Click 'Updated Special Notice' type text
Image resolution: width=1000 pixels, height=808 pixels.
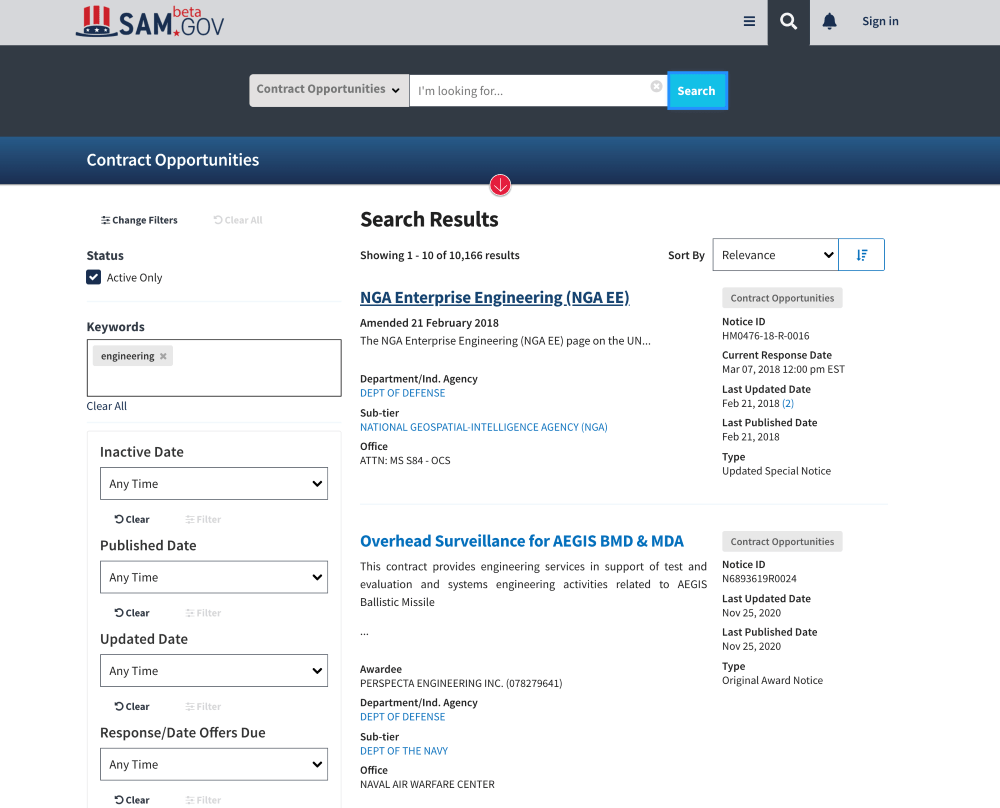[x=776, y=471]
